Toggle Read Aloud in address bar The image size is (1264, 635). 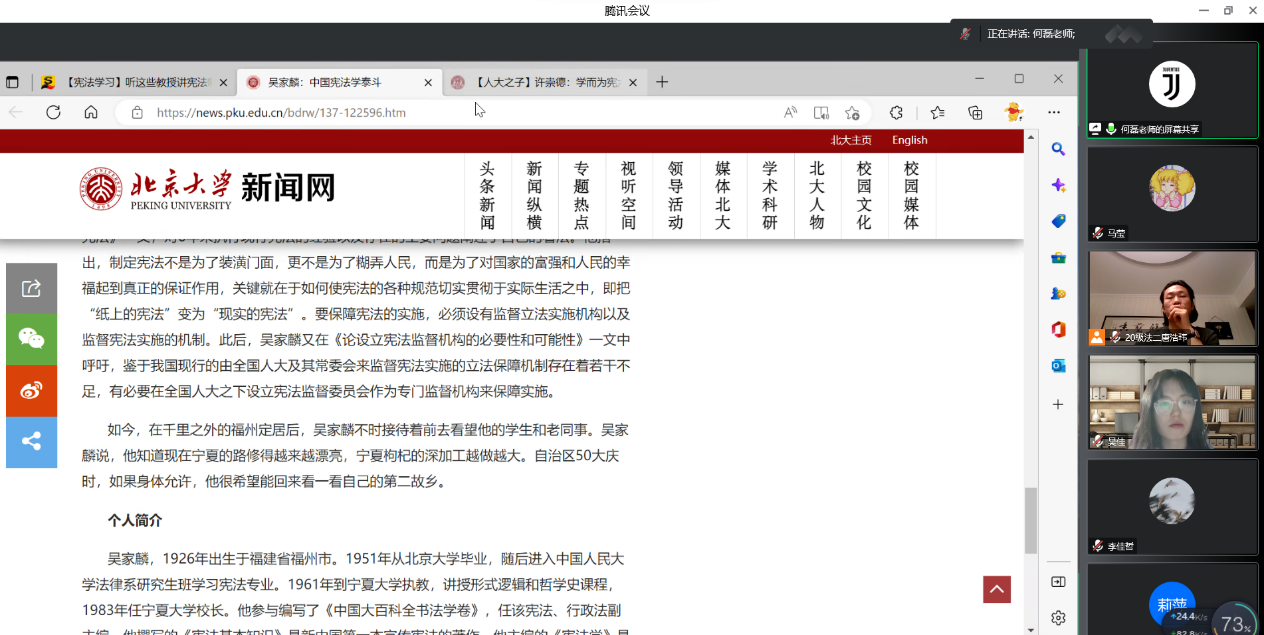[x=790, y=113]
